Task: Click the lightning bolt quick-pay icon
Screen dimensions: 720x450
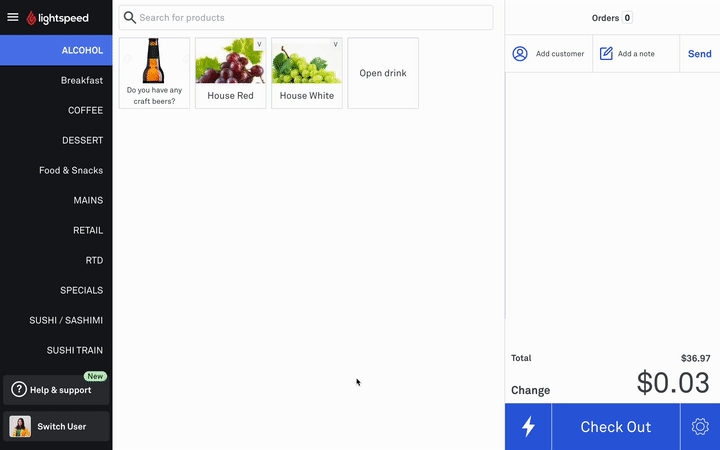Action: click(528, 427)
